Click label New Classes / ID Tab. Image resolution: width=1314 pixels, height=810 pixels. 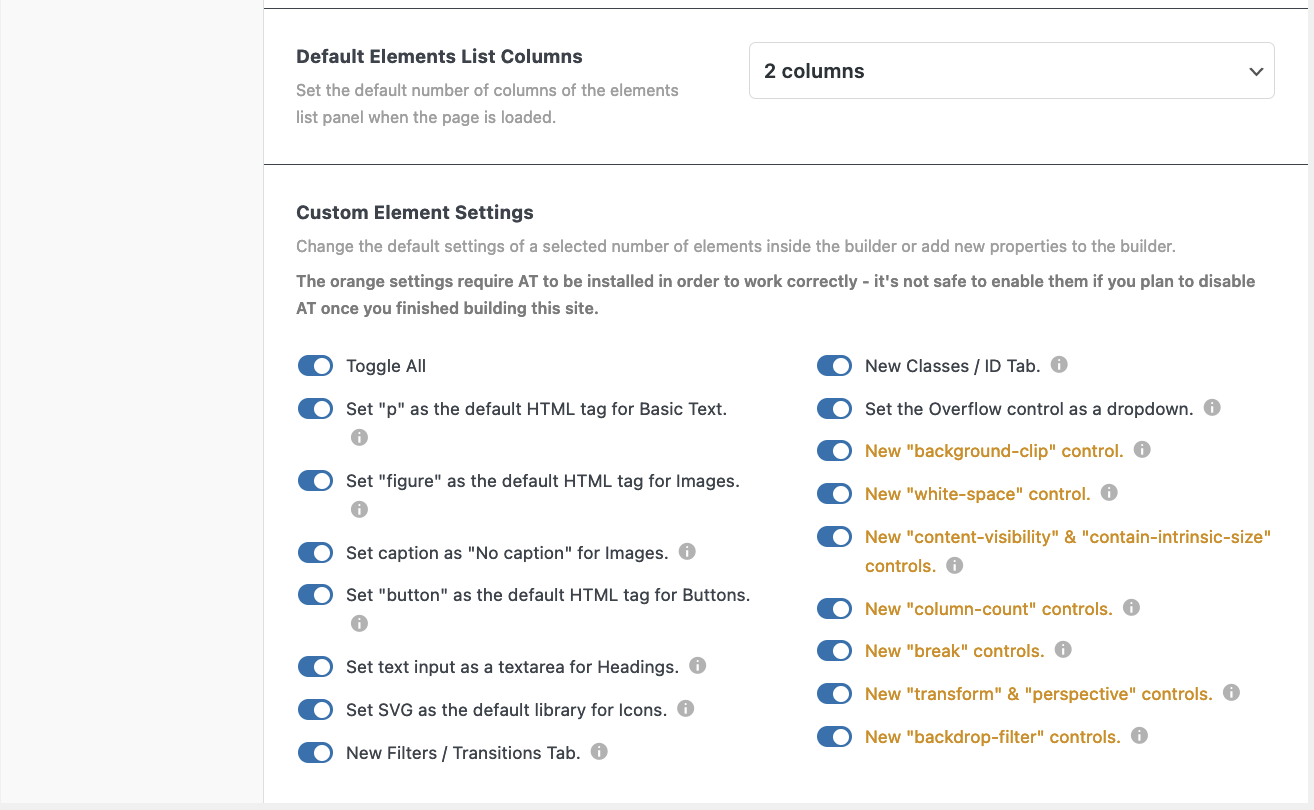pyautogui.click(x=953, y=366)
